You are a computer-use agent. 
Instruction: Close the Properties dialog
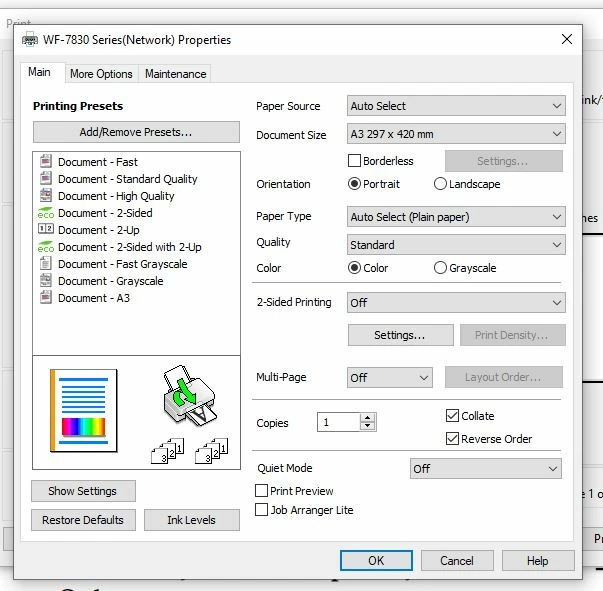pos(567,39)
